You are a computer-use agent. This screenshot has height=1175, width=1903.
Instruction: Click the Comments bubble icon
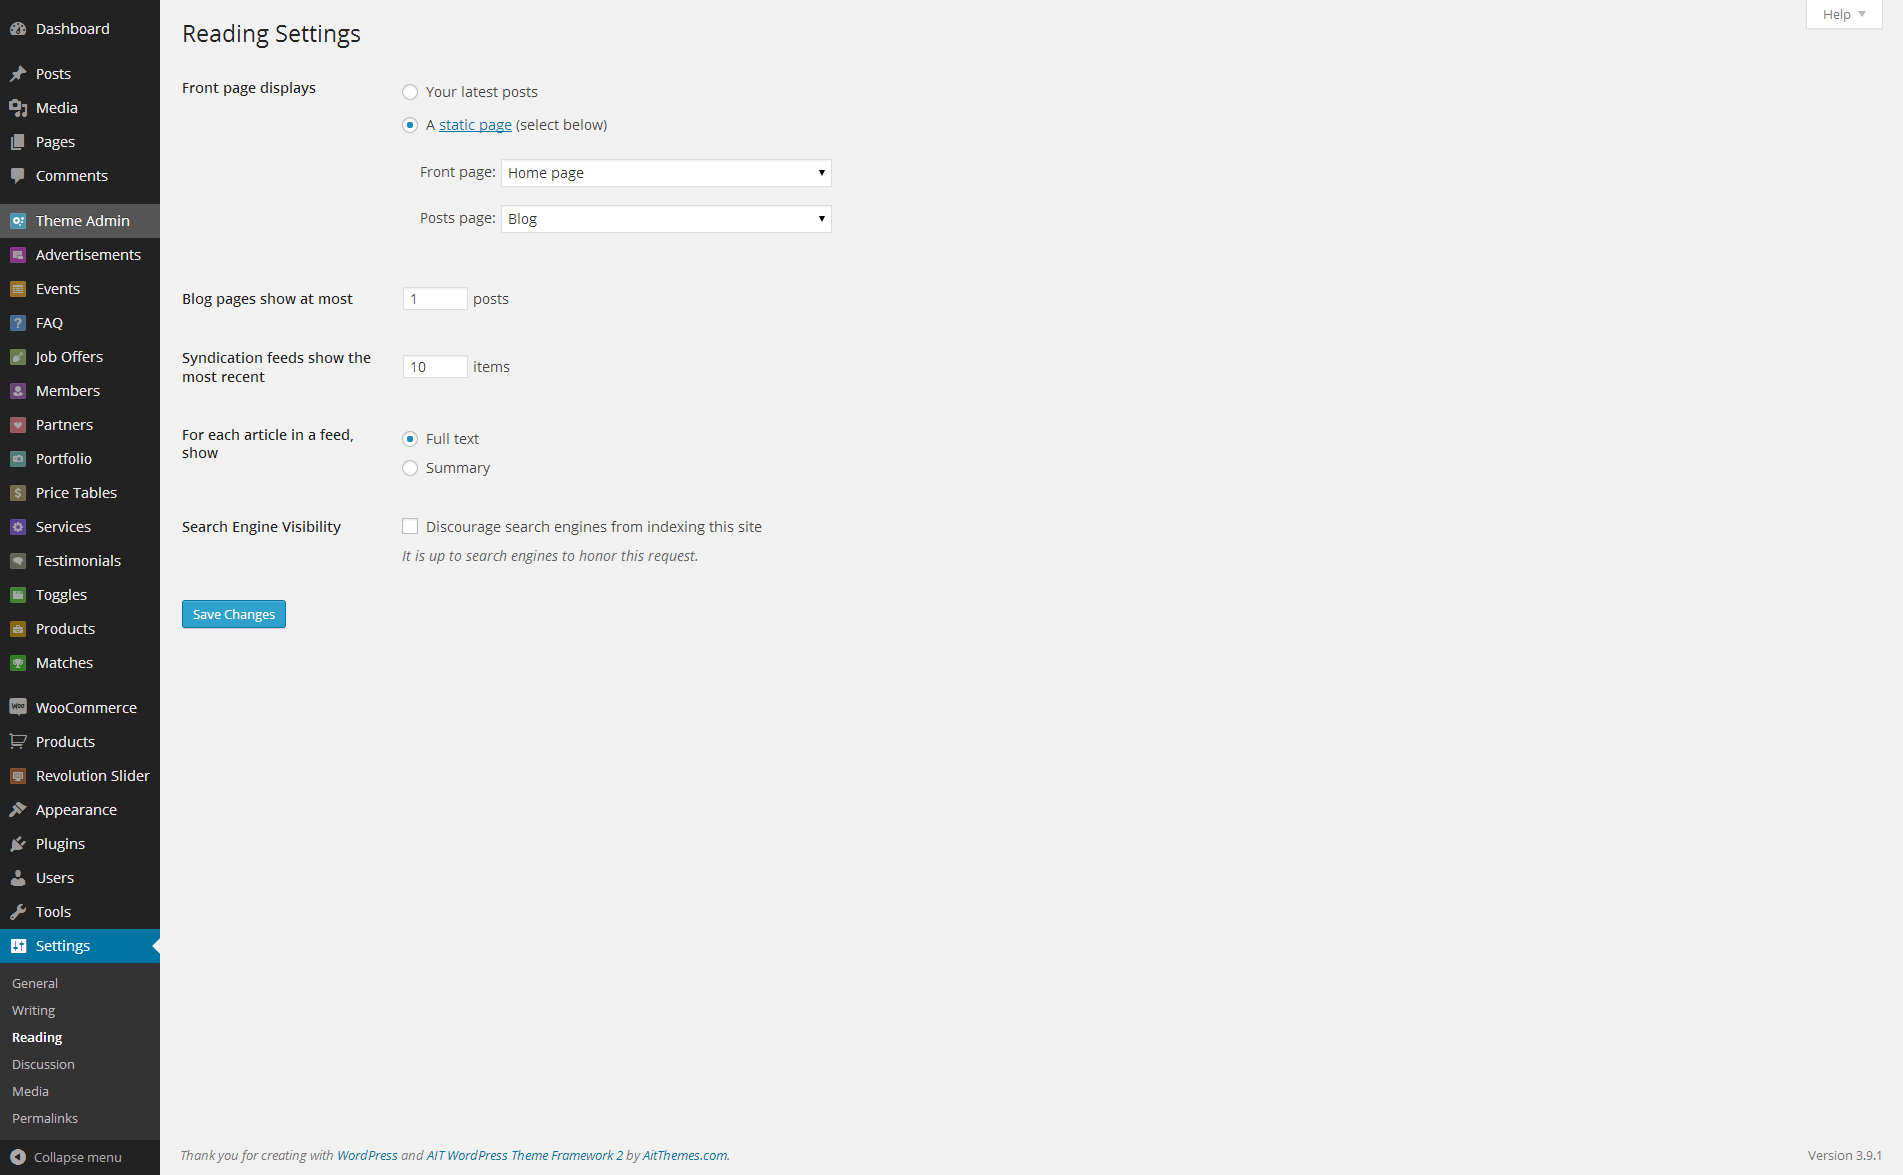[x=18, y=176]
